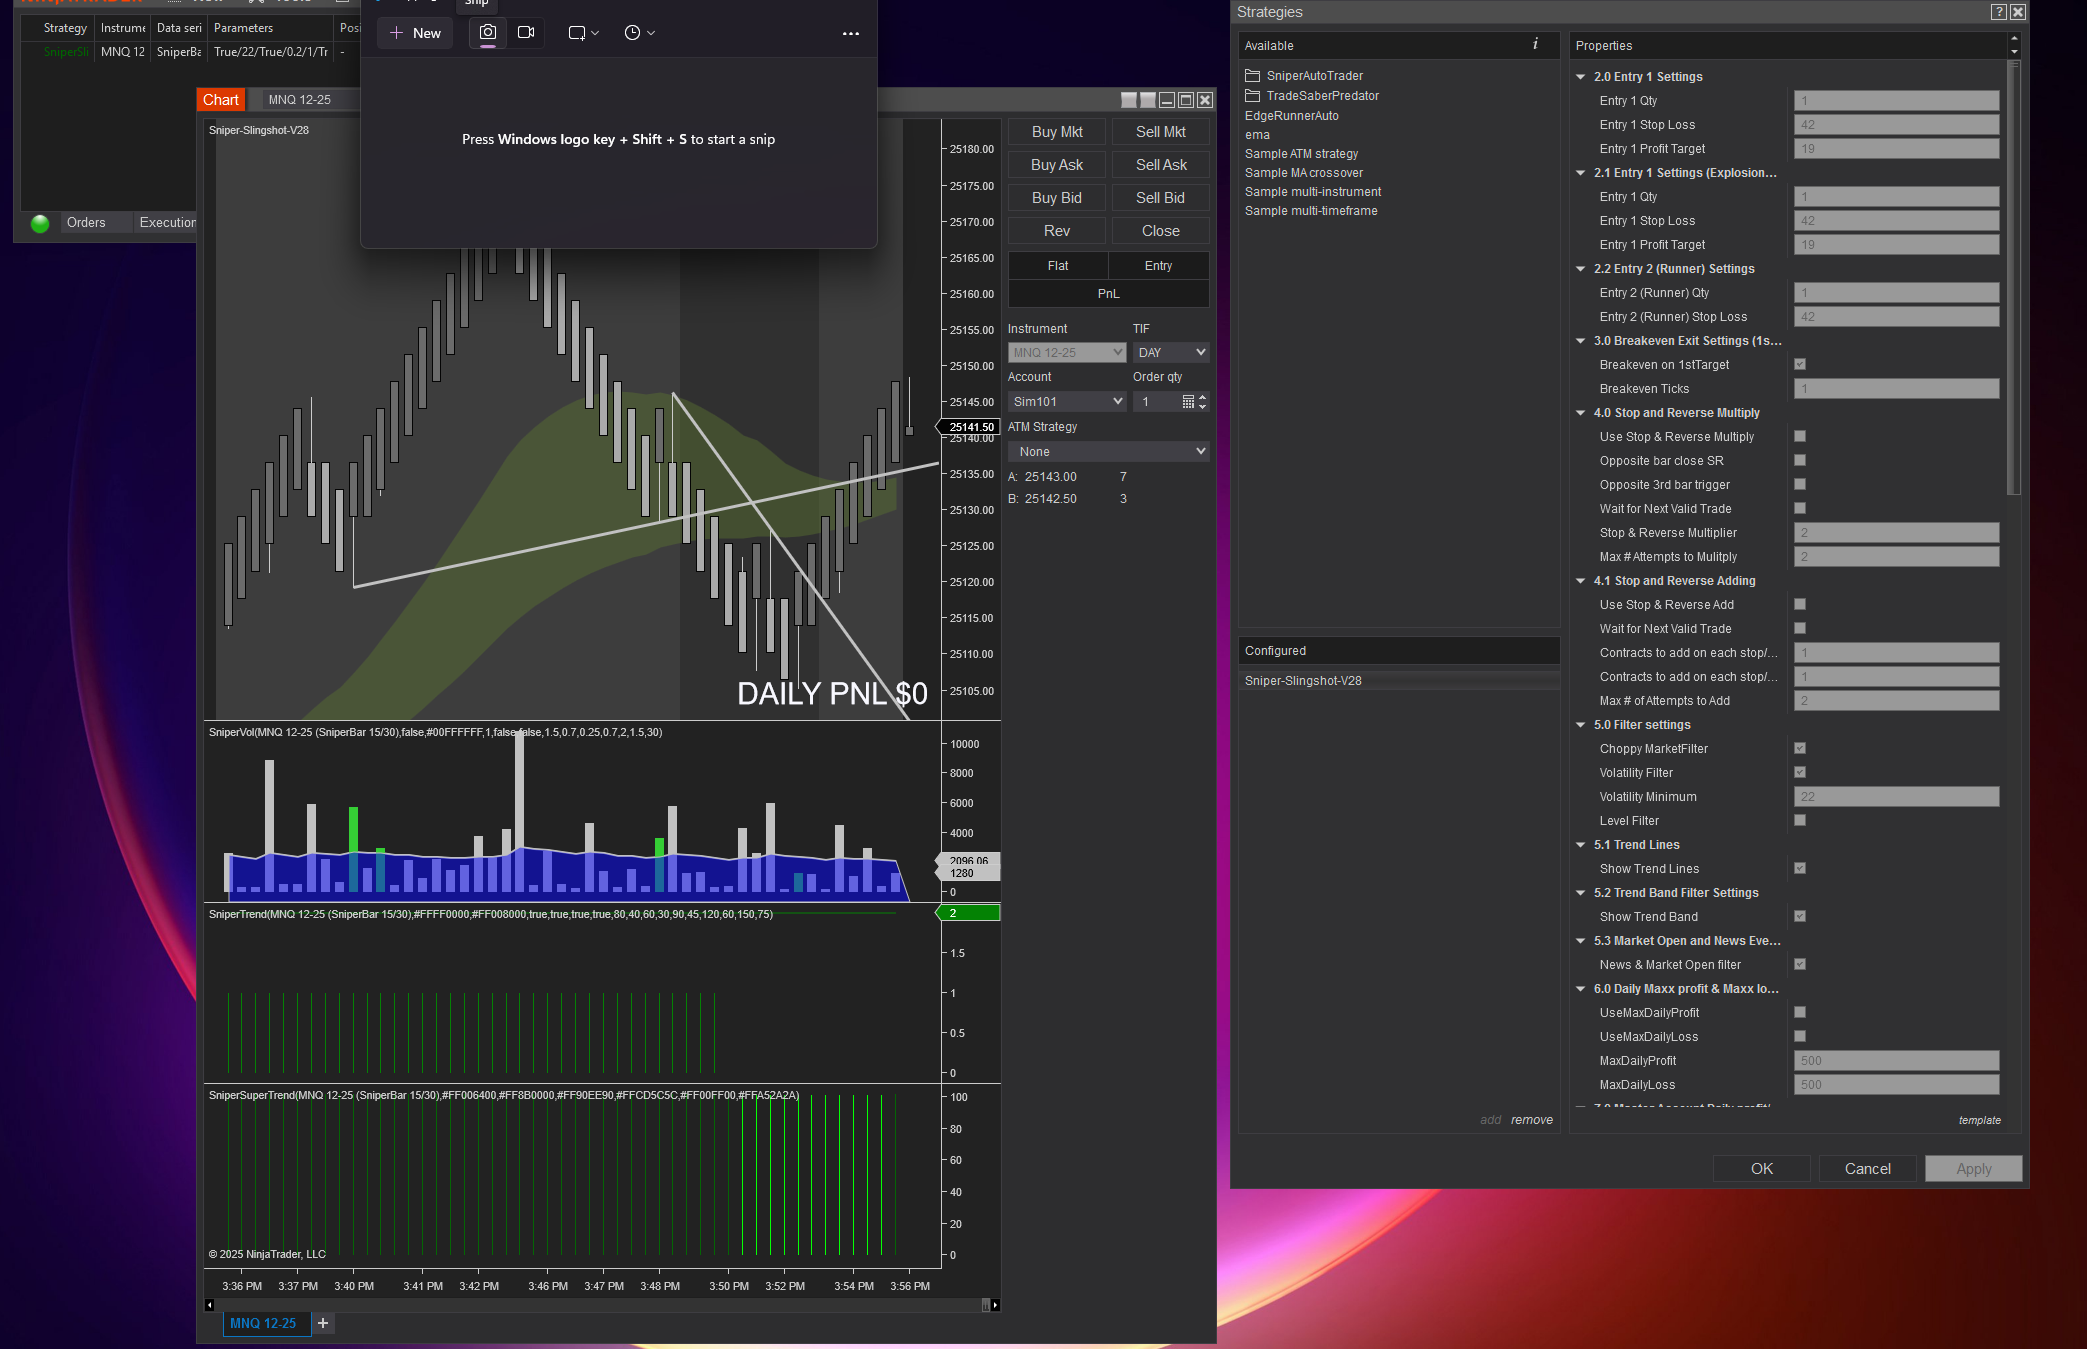This screenshot has height=1349, width=2087.
Task: Click the chart horizontal scrollbar
Action: coord(600,1305)
